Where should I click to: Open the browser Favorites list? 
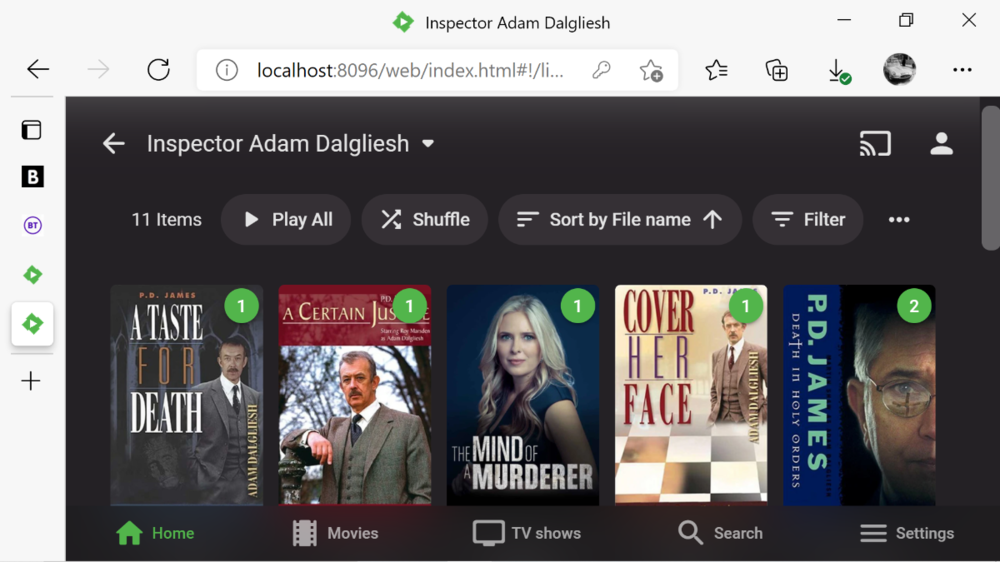coord(717,70)
